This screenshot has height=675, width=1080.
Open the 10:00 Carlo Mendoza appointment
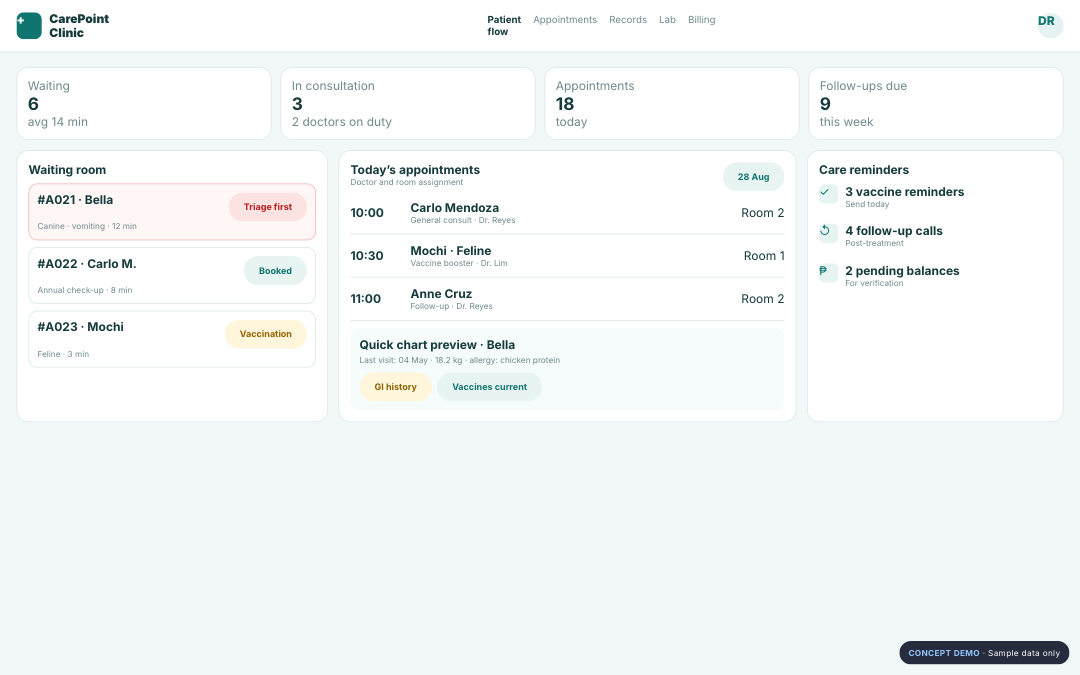click(567, 213)
